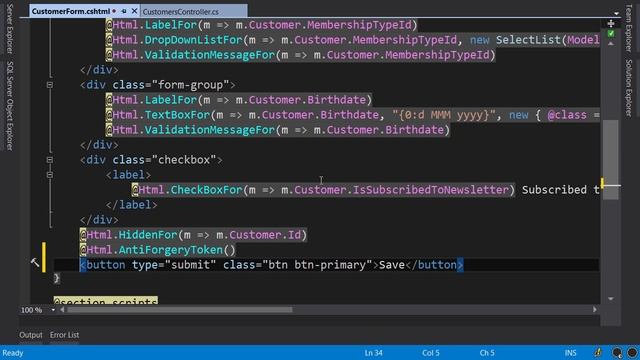640x360 pixels.
Task: Click the Html.LabelFor Customer.Birthdate code
Action: tap(239, 100)
